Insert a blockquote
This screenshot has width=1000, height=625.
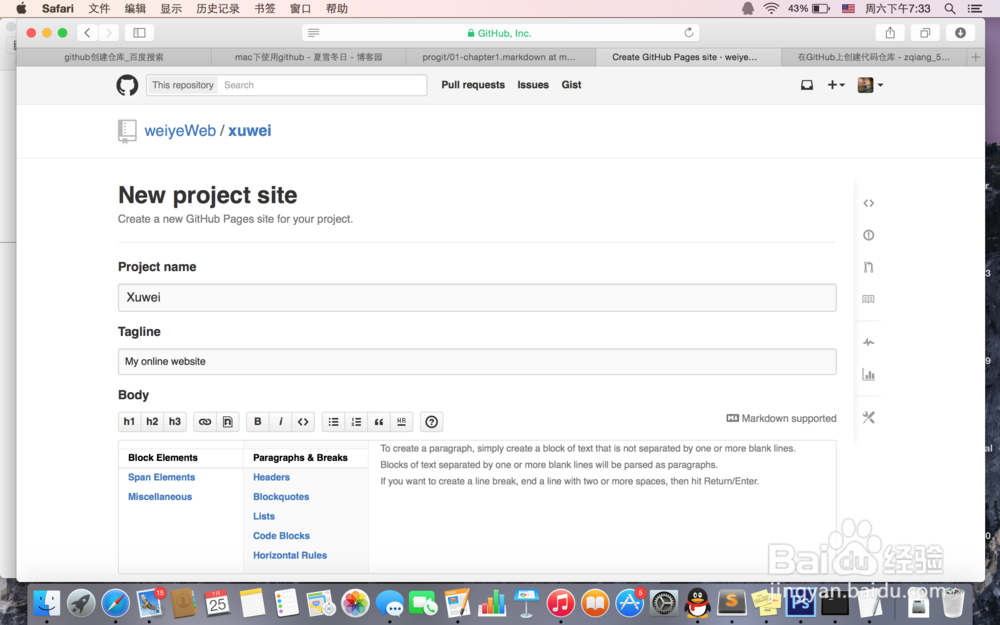379,422
